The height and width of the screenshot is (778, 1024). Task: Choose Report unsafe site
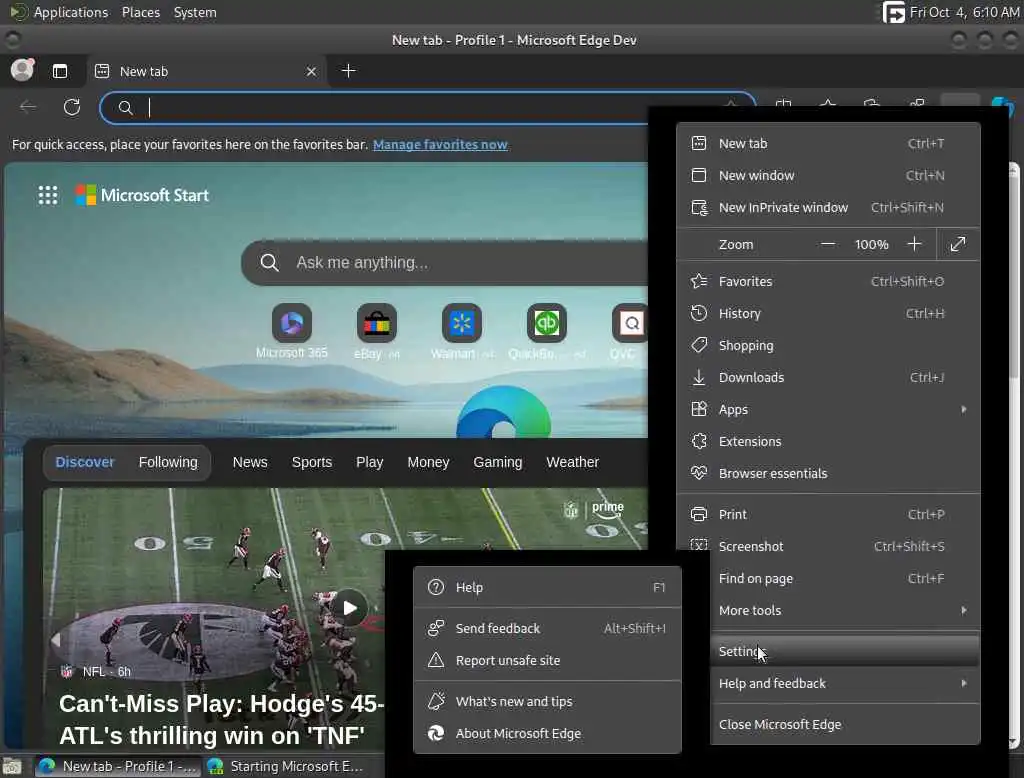tap(547, 660)
